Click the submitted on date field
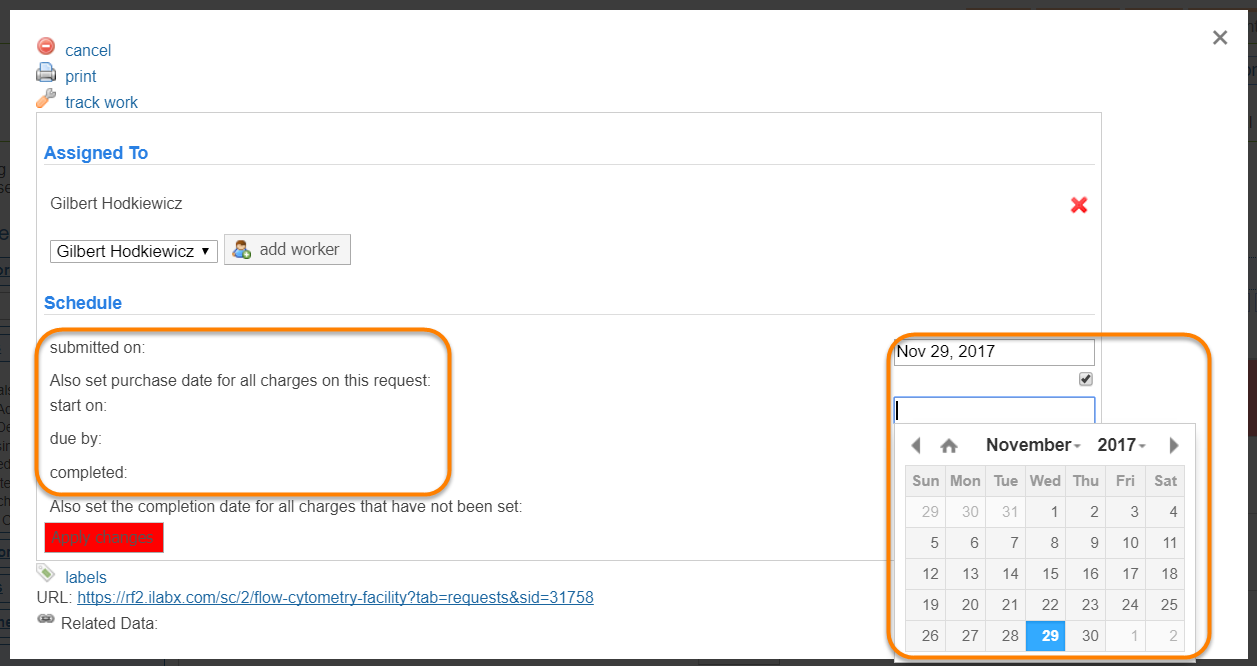The height and width of the screenshot is (666, 1257). pyautogui.click(x=993, y=352)
